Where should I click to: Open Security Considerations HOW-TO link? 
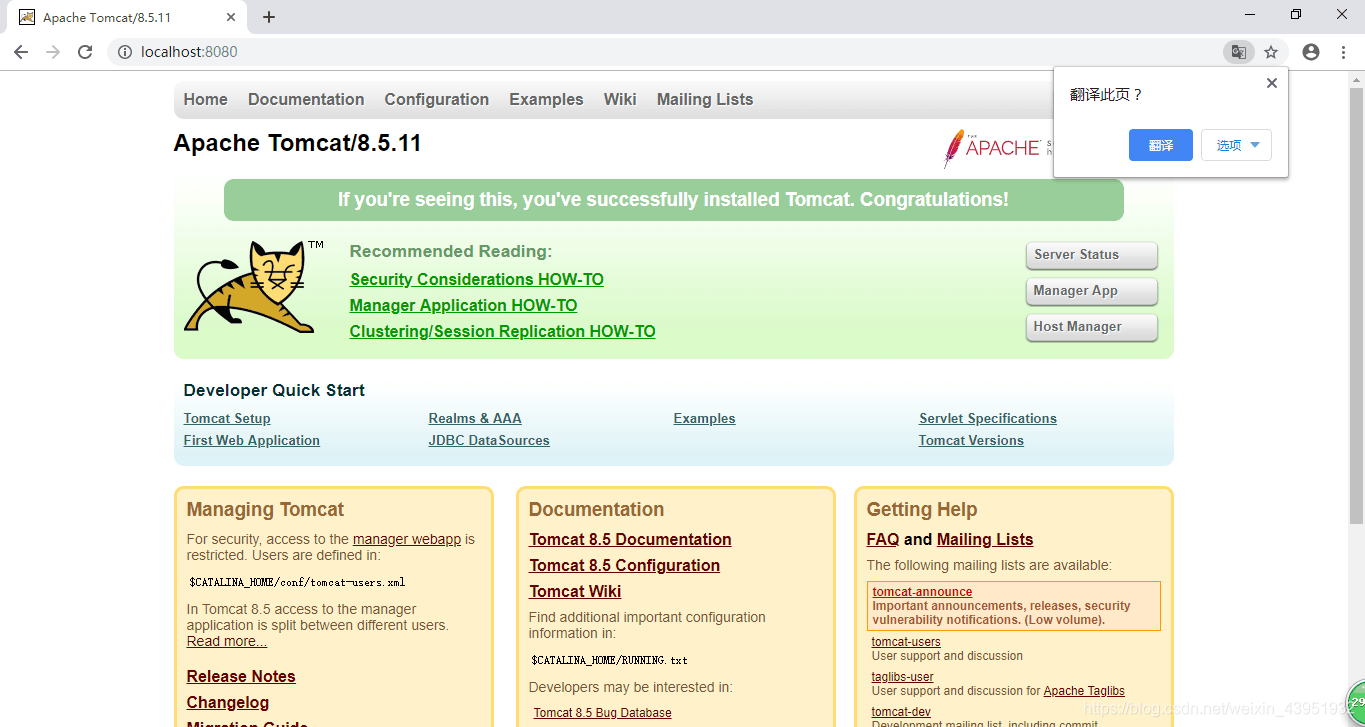477,279
